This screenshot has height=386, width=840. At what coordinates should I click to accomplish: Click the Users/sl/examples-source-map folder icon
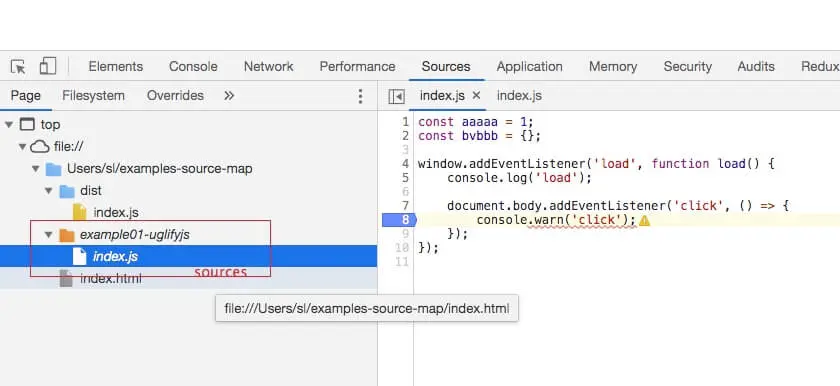(x=53, y=169)
